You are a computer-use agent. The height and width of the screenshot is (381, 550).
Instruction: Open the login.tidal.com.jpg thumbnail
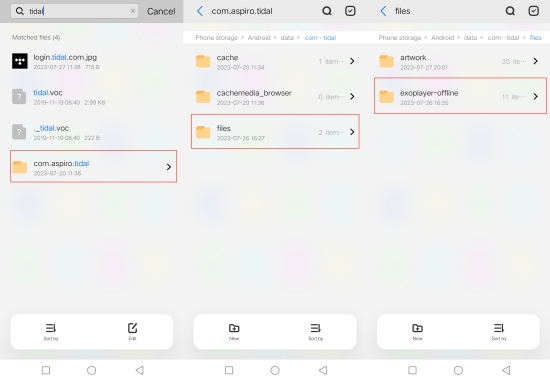(20, 61)
